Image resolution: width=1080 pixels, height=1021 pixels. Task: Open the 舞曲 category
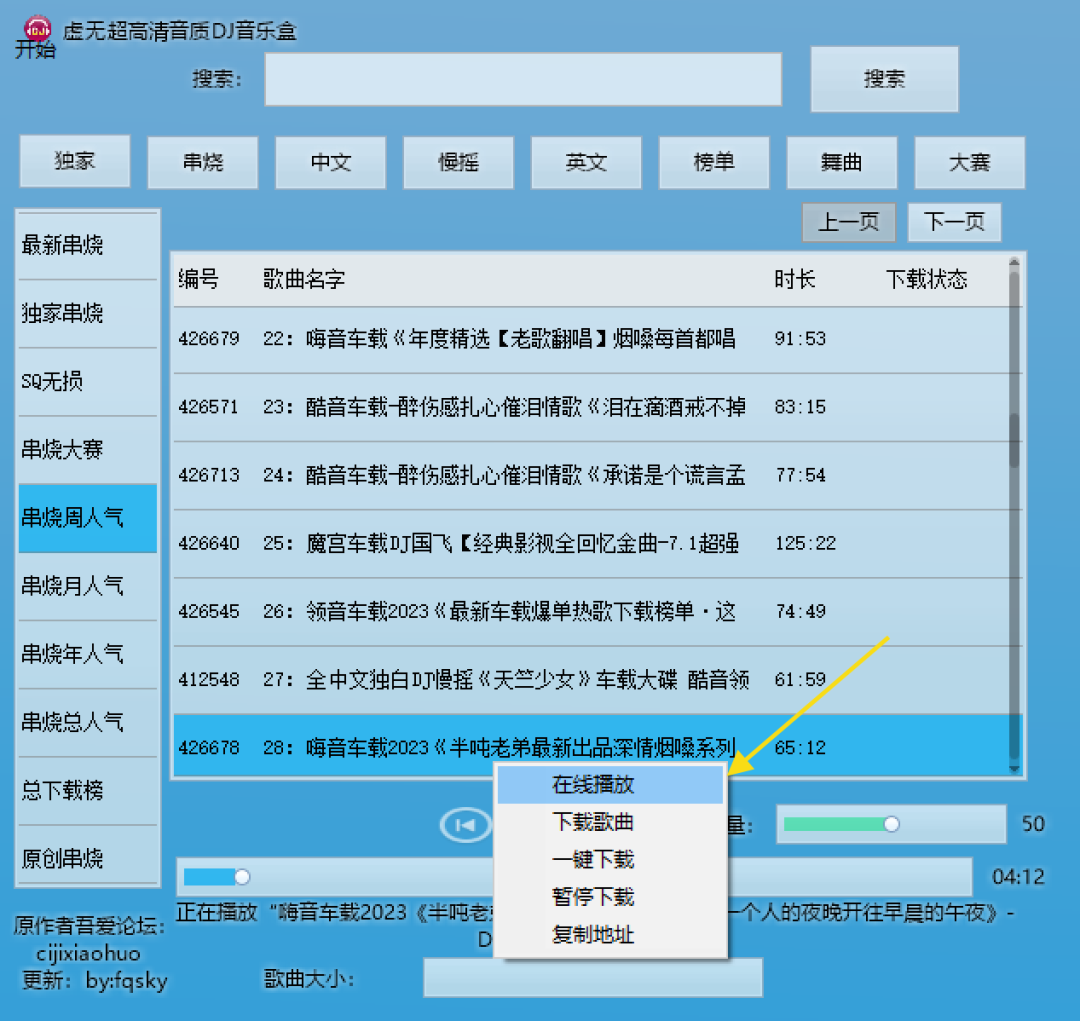[842, 162]
